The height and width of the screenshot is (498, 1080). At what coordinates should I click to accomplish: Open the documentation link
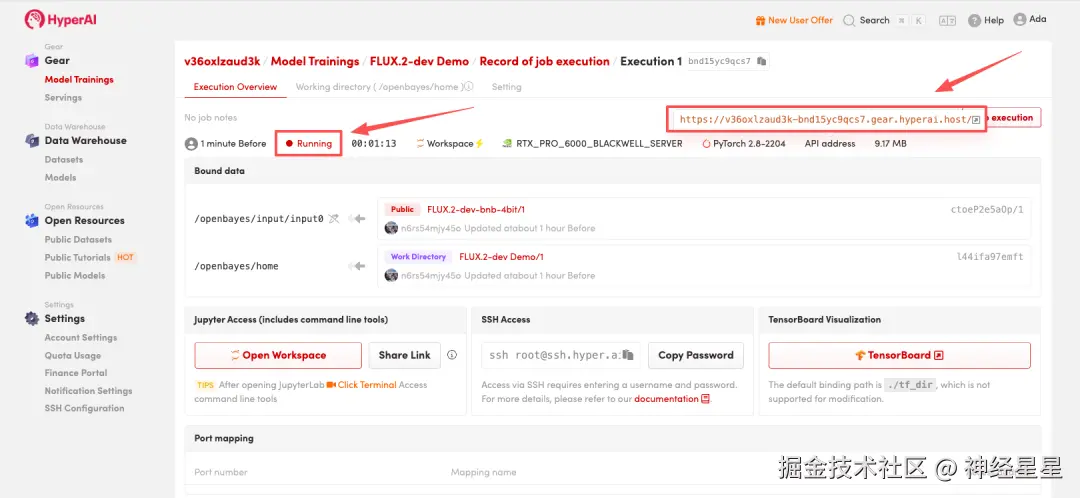click(x=666, y=399)
